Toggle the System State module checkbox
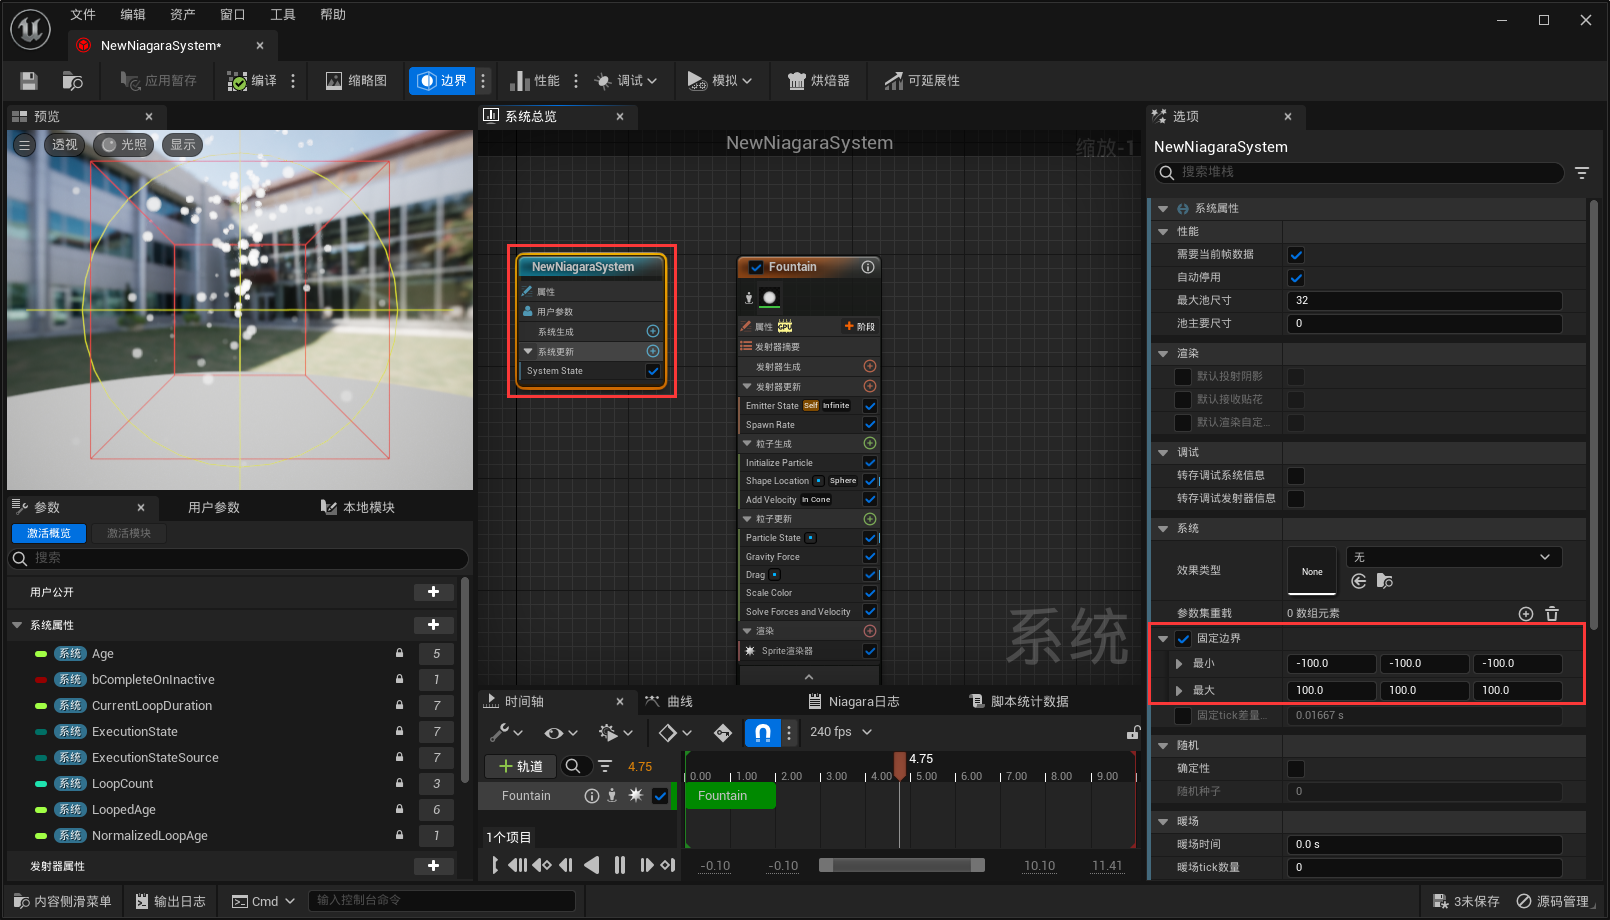This screenshot has height=920, width=1610. pos(653,371)
